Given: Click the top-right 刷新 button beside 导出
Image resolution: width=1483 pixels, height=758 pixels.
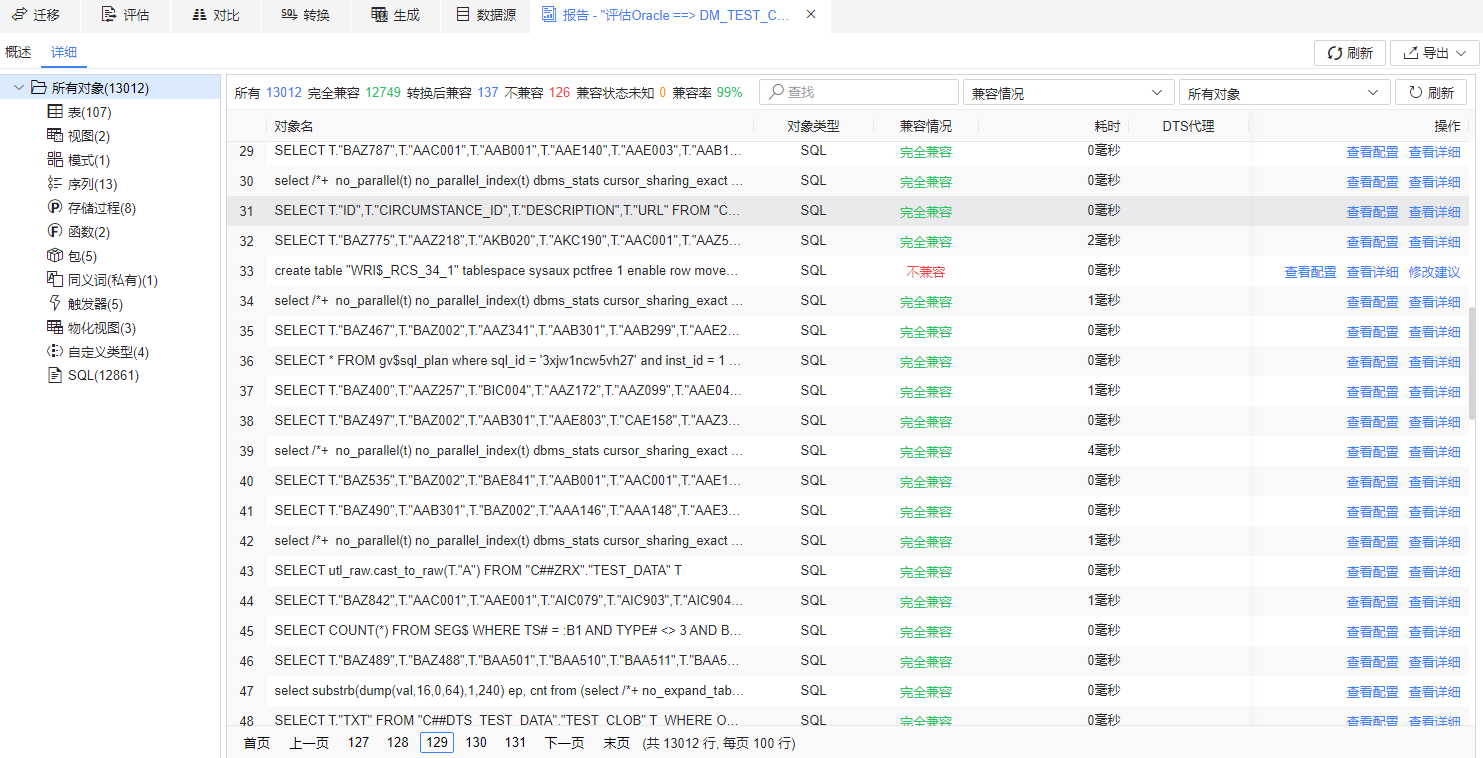Looking at the screenshot, I should click(x=1349, y=53).
